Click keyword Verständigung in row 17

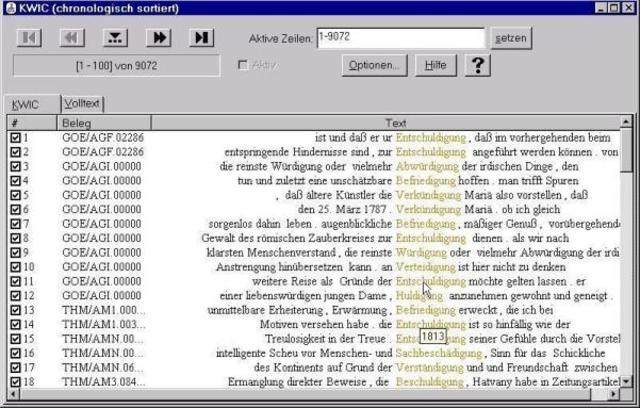pos(429,368)
